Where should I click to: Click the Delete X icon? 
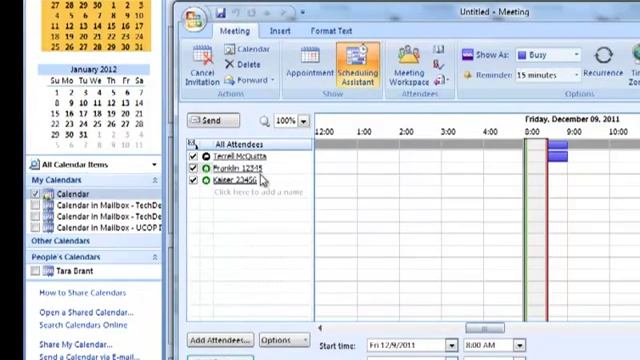[x=229, y=64]
